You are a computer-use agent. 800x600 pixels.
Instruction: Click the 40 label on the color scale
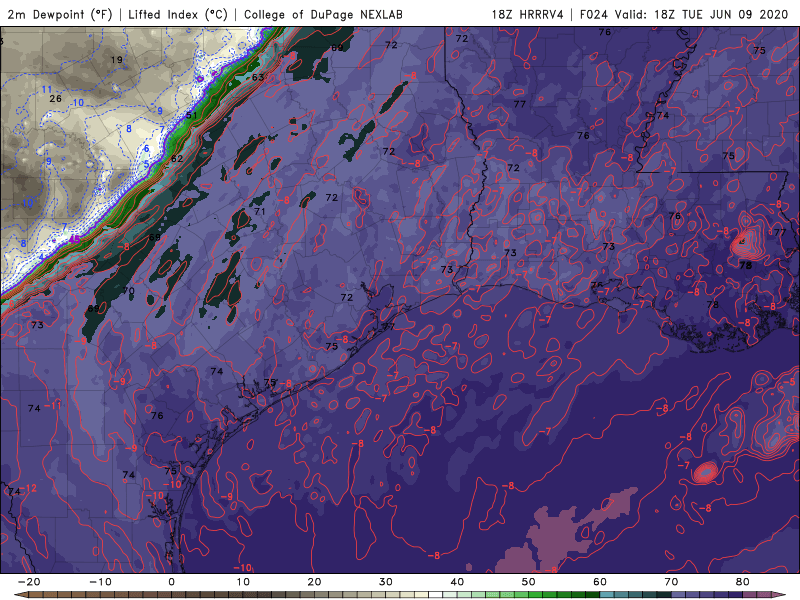(457, 582)
